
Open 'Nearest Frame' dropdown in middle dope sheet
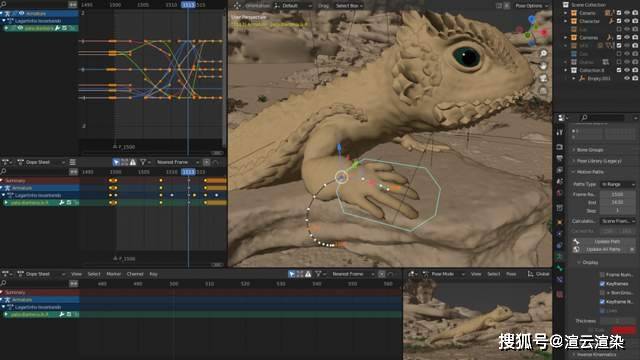178,162
